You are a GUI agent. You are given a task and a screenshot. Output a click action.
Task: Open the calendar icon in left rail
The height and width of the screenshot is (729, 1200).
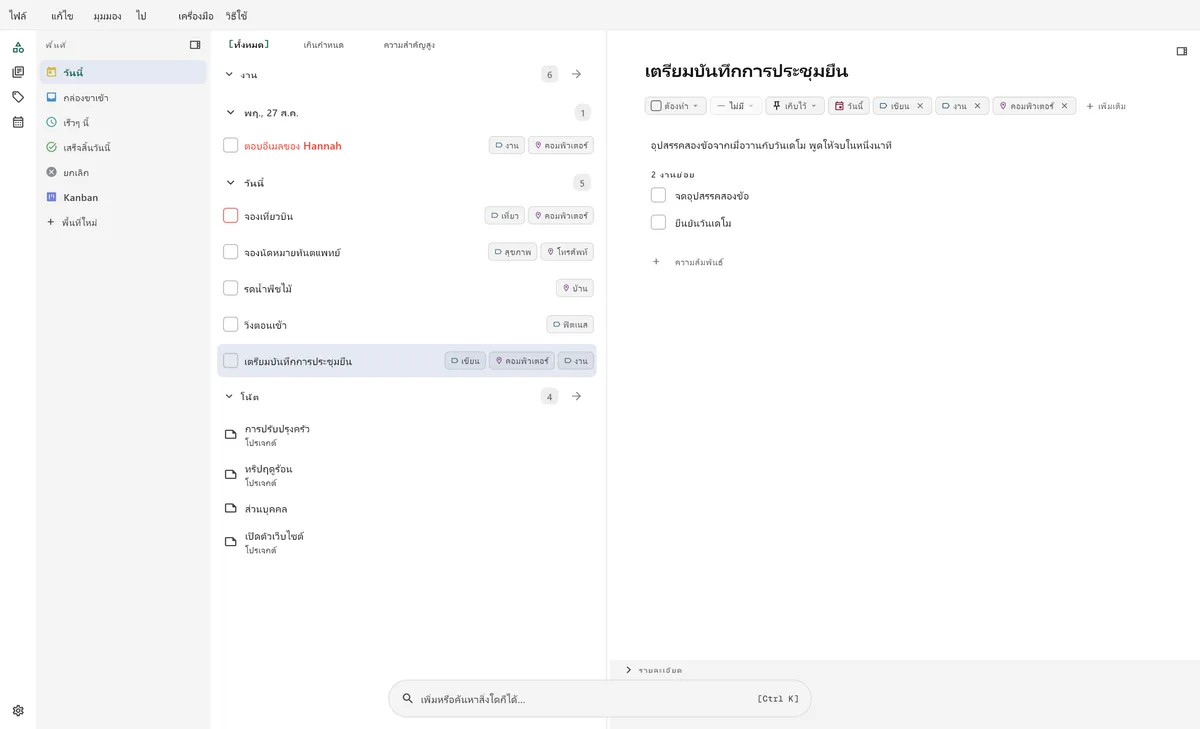pos(18,122)
